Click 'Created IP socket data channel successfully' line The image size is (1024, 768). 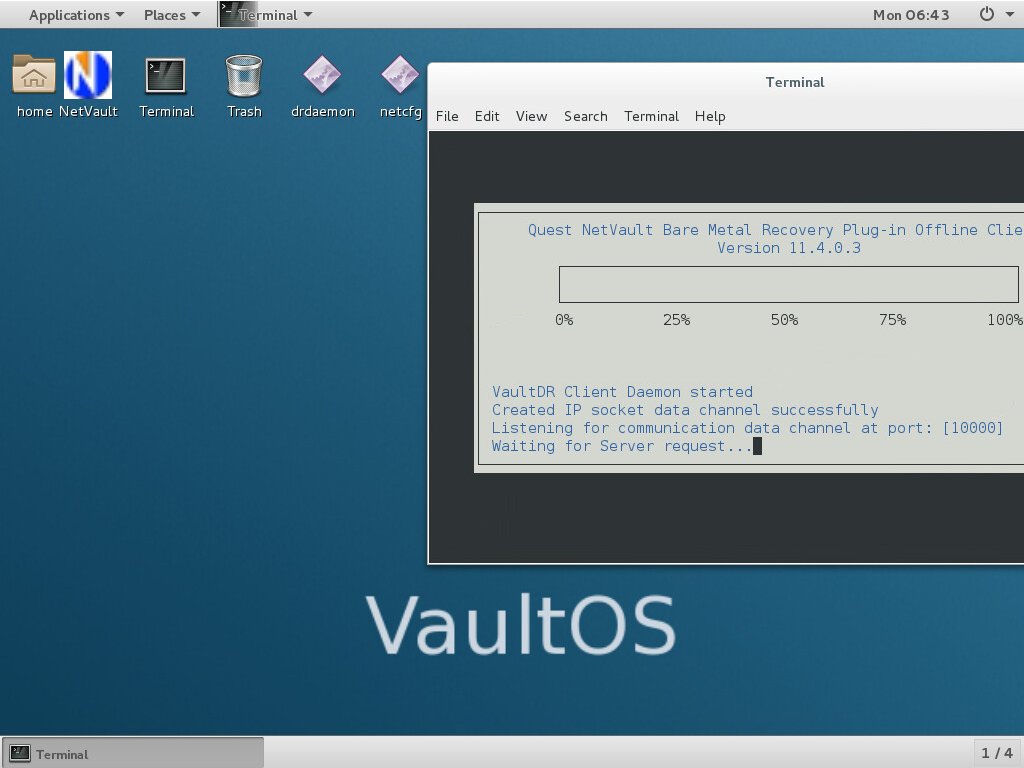[684, 410]
